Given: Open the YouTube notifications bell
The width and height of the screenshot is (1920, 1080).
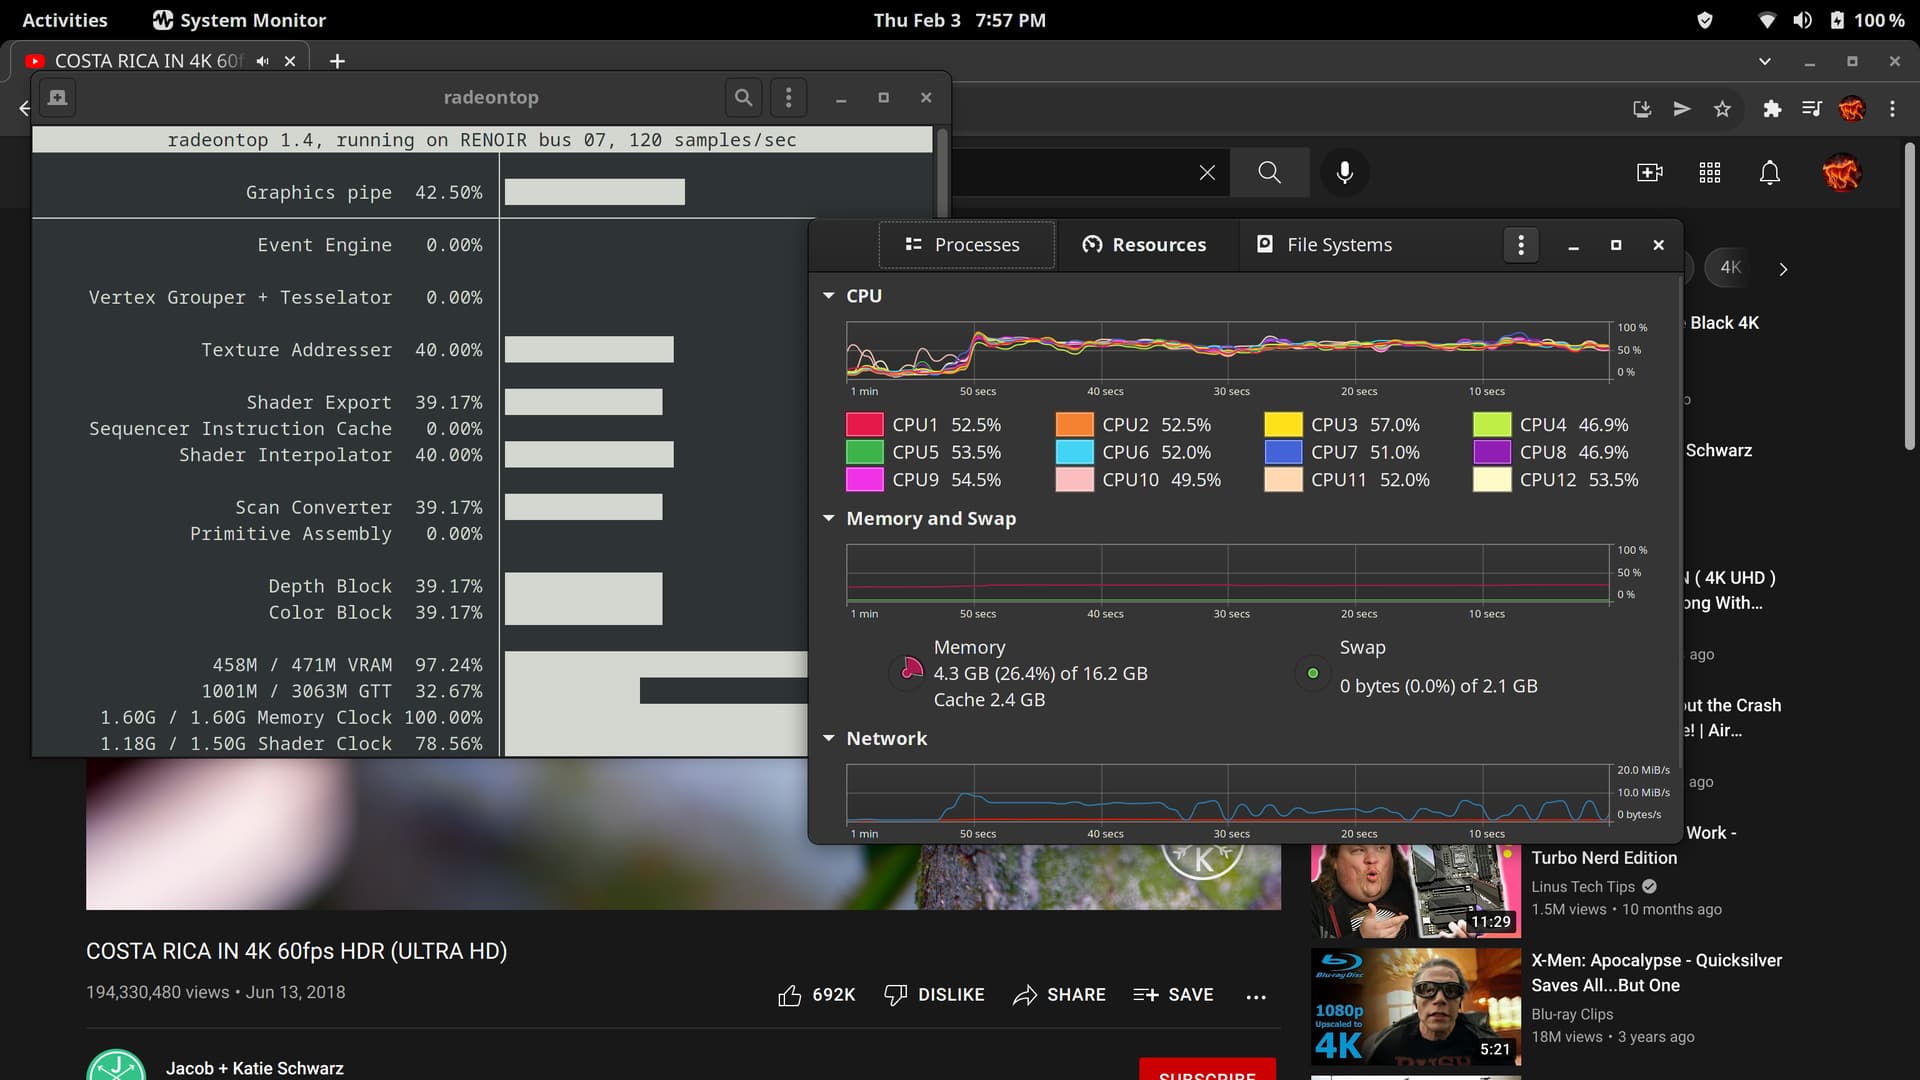Looking at the screenshot, I should click(1769, 173).
